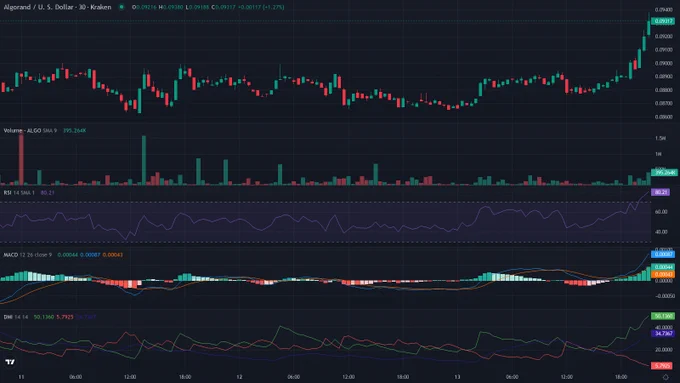Click the OHLC values in chart header
Image resolution: width=680 pixels, height=383 pixels.
pyautogui.click(x=208, y=7)
